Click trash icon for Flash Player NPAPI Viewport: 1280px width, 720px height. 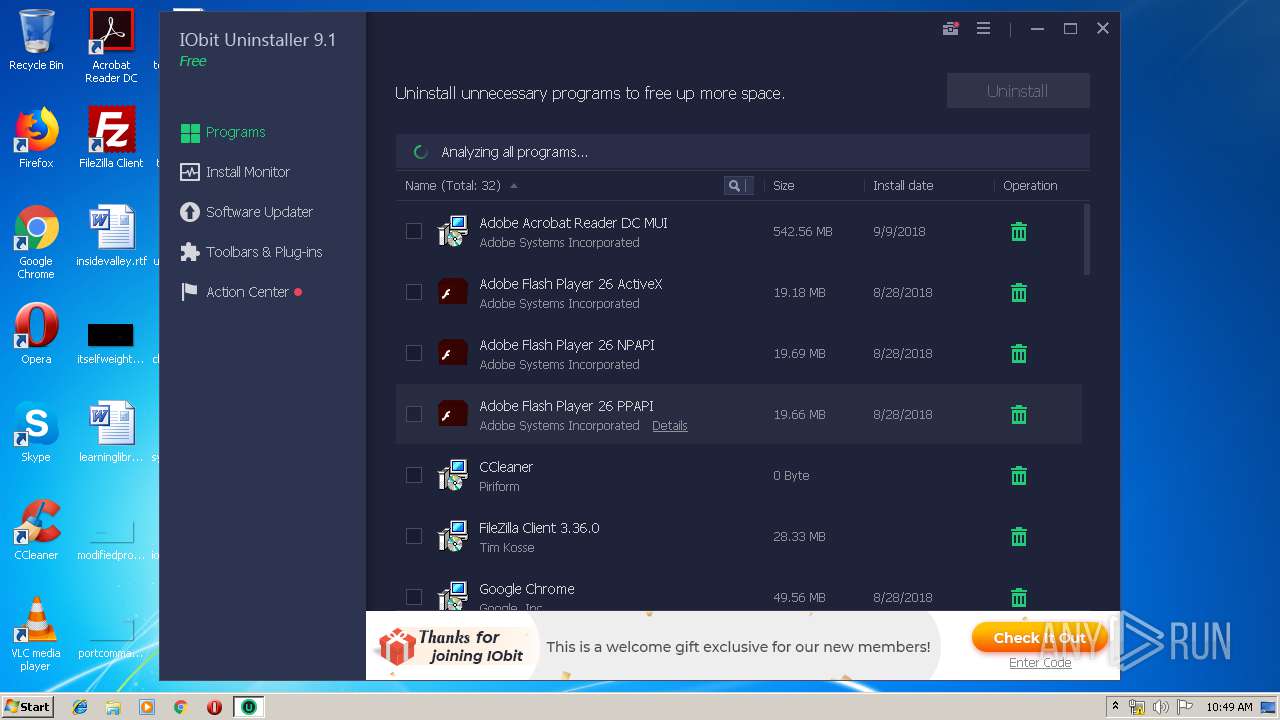point(1019,354)
